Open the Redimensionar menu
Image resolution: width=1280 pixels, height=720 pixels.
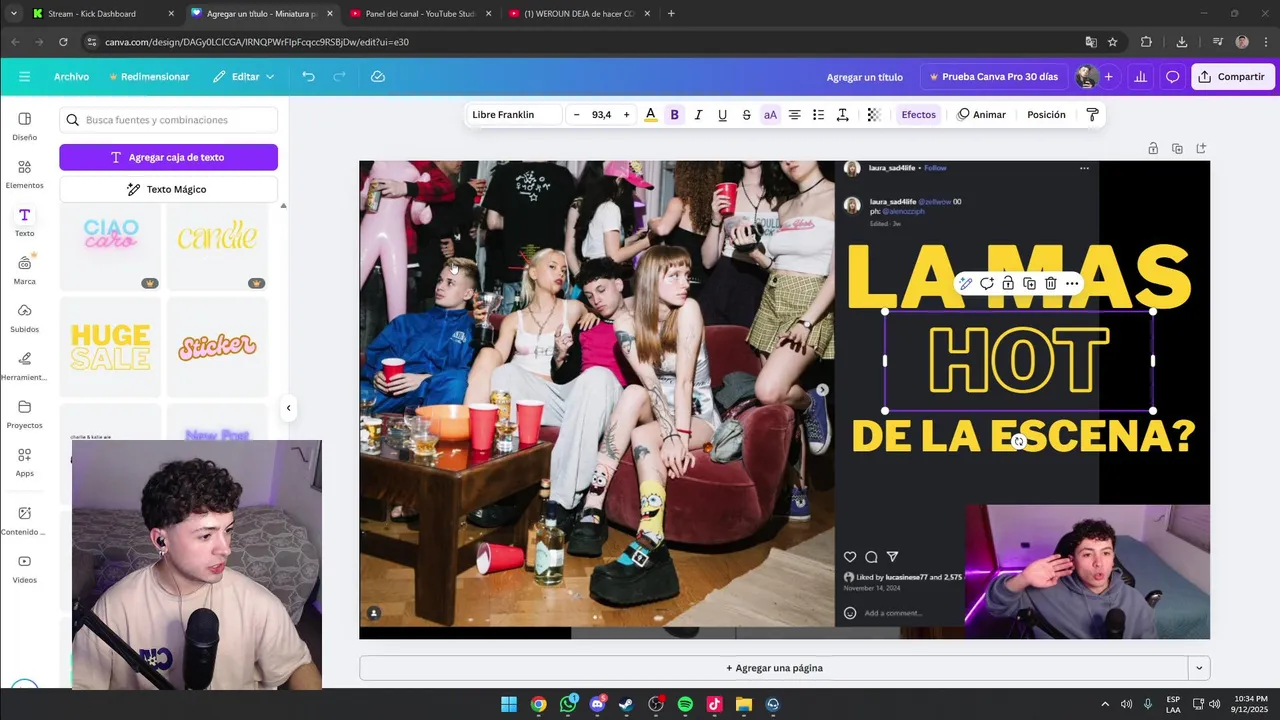coord(149,77)
